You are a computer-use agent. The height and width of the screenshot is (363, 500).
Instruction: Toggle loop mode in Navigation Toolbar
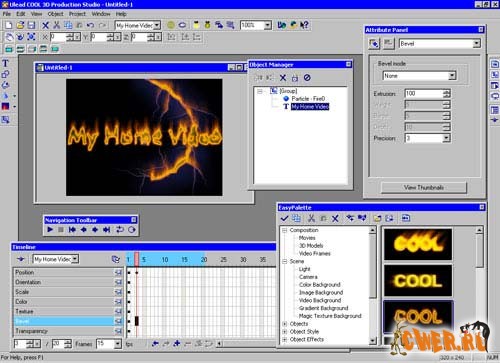(x=120, y=230)
